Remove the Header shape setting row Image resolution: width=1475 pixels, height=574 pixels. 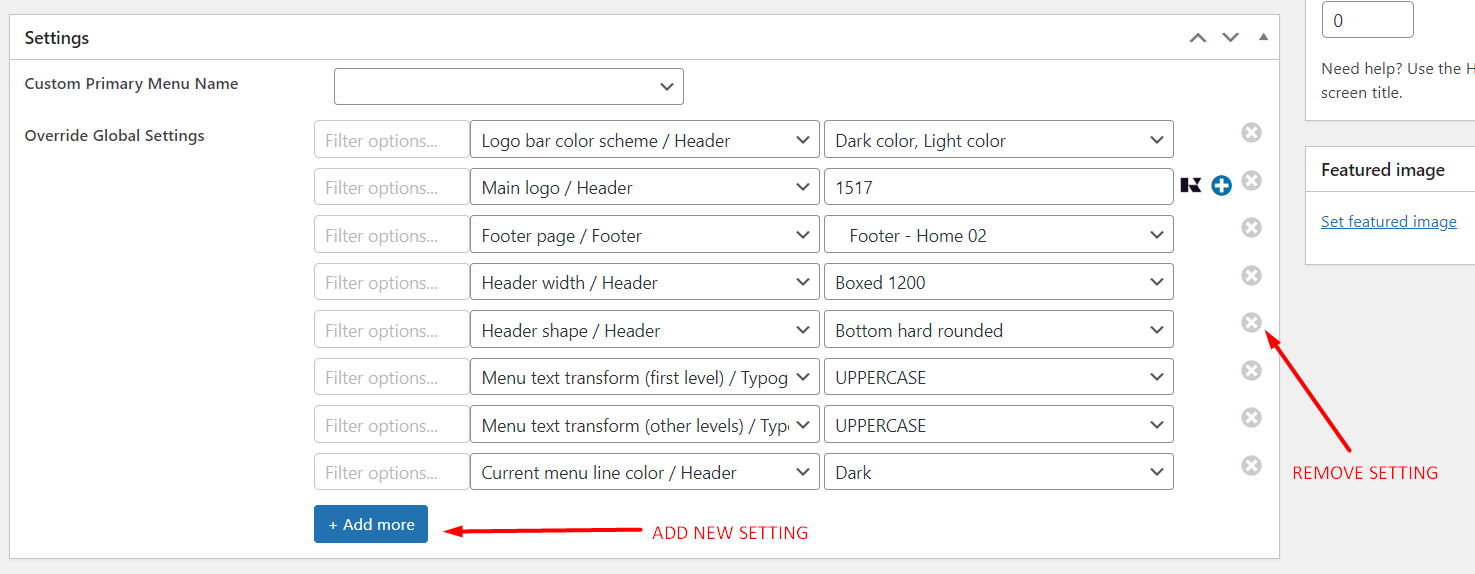click(1251, 322)
